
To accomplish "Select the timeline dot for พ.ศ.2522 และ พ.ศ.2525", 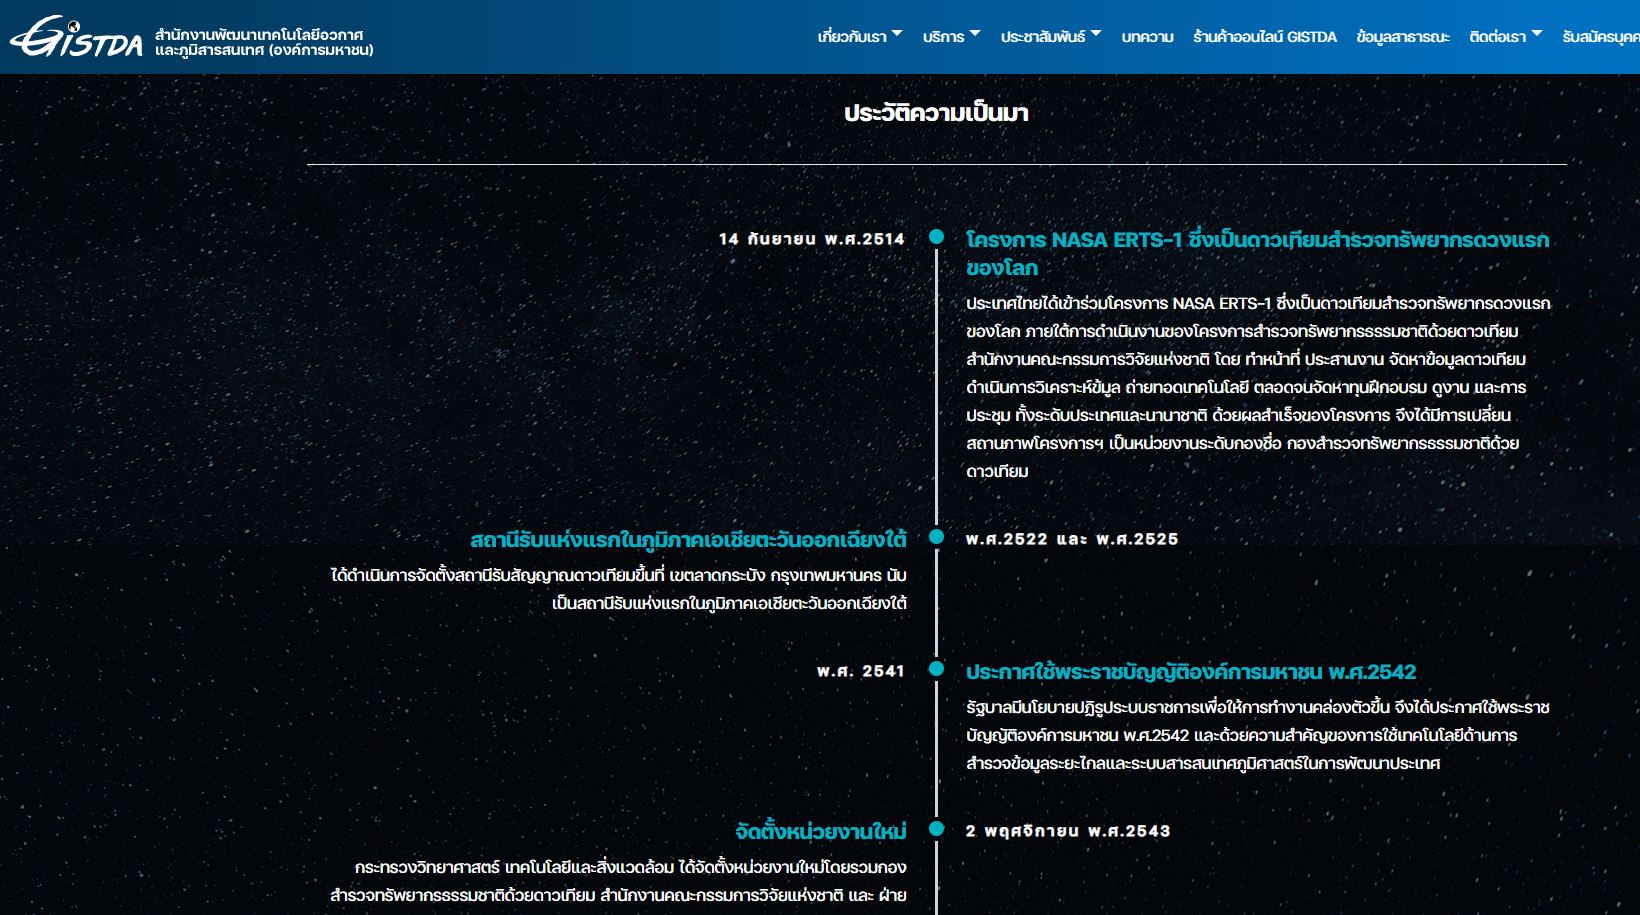I will [936, 537].
